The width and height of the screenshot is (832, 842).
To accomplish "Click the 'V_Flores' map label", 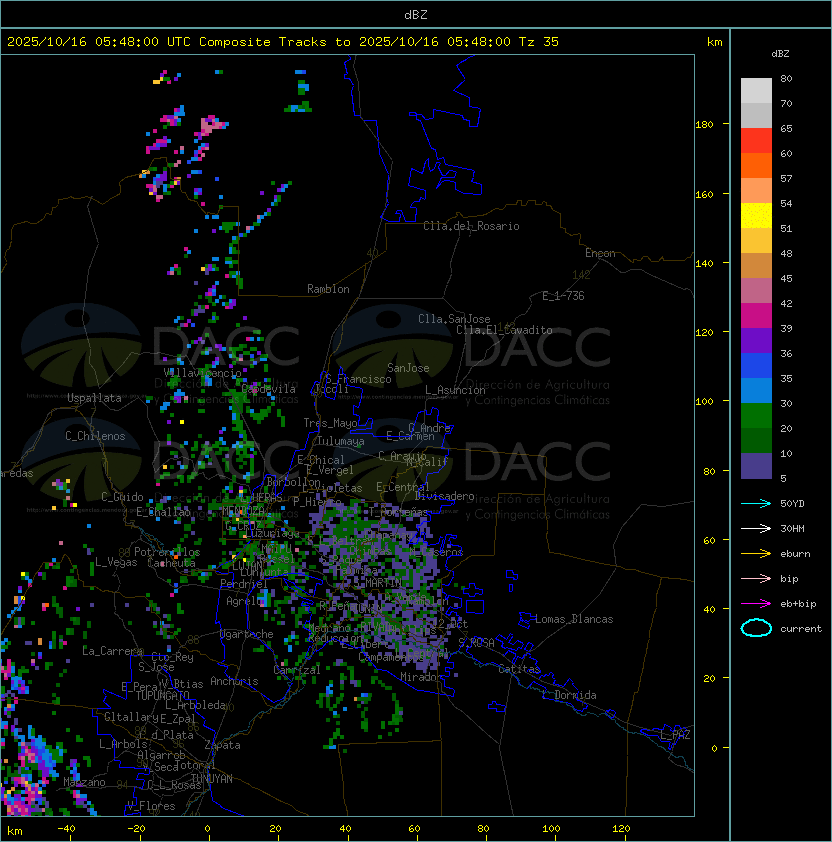I will click(151, 806).
